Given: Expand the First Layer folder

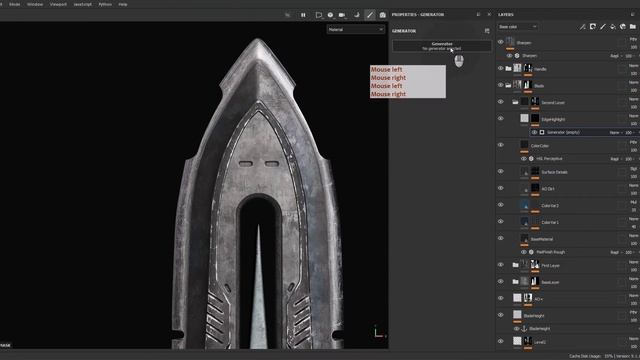Looking at the screenshot, I should point(516,265).
